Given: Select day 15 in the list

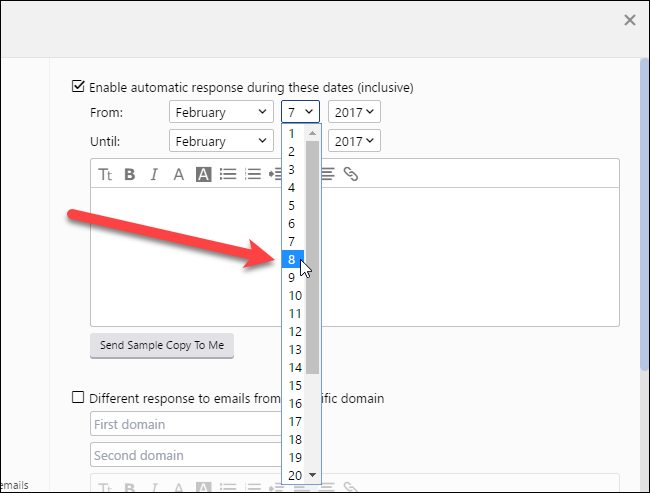Looking at the screenshot, I should click(x=293, y=386).
